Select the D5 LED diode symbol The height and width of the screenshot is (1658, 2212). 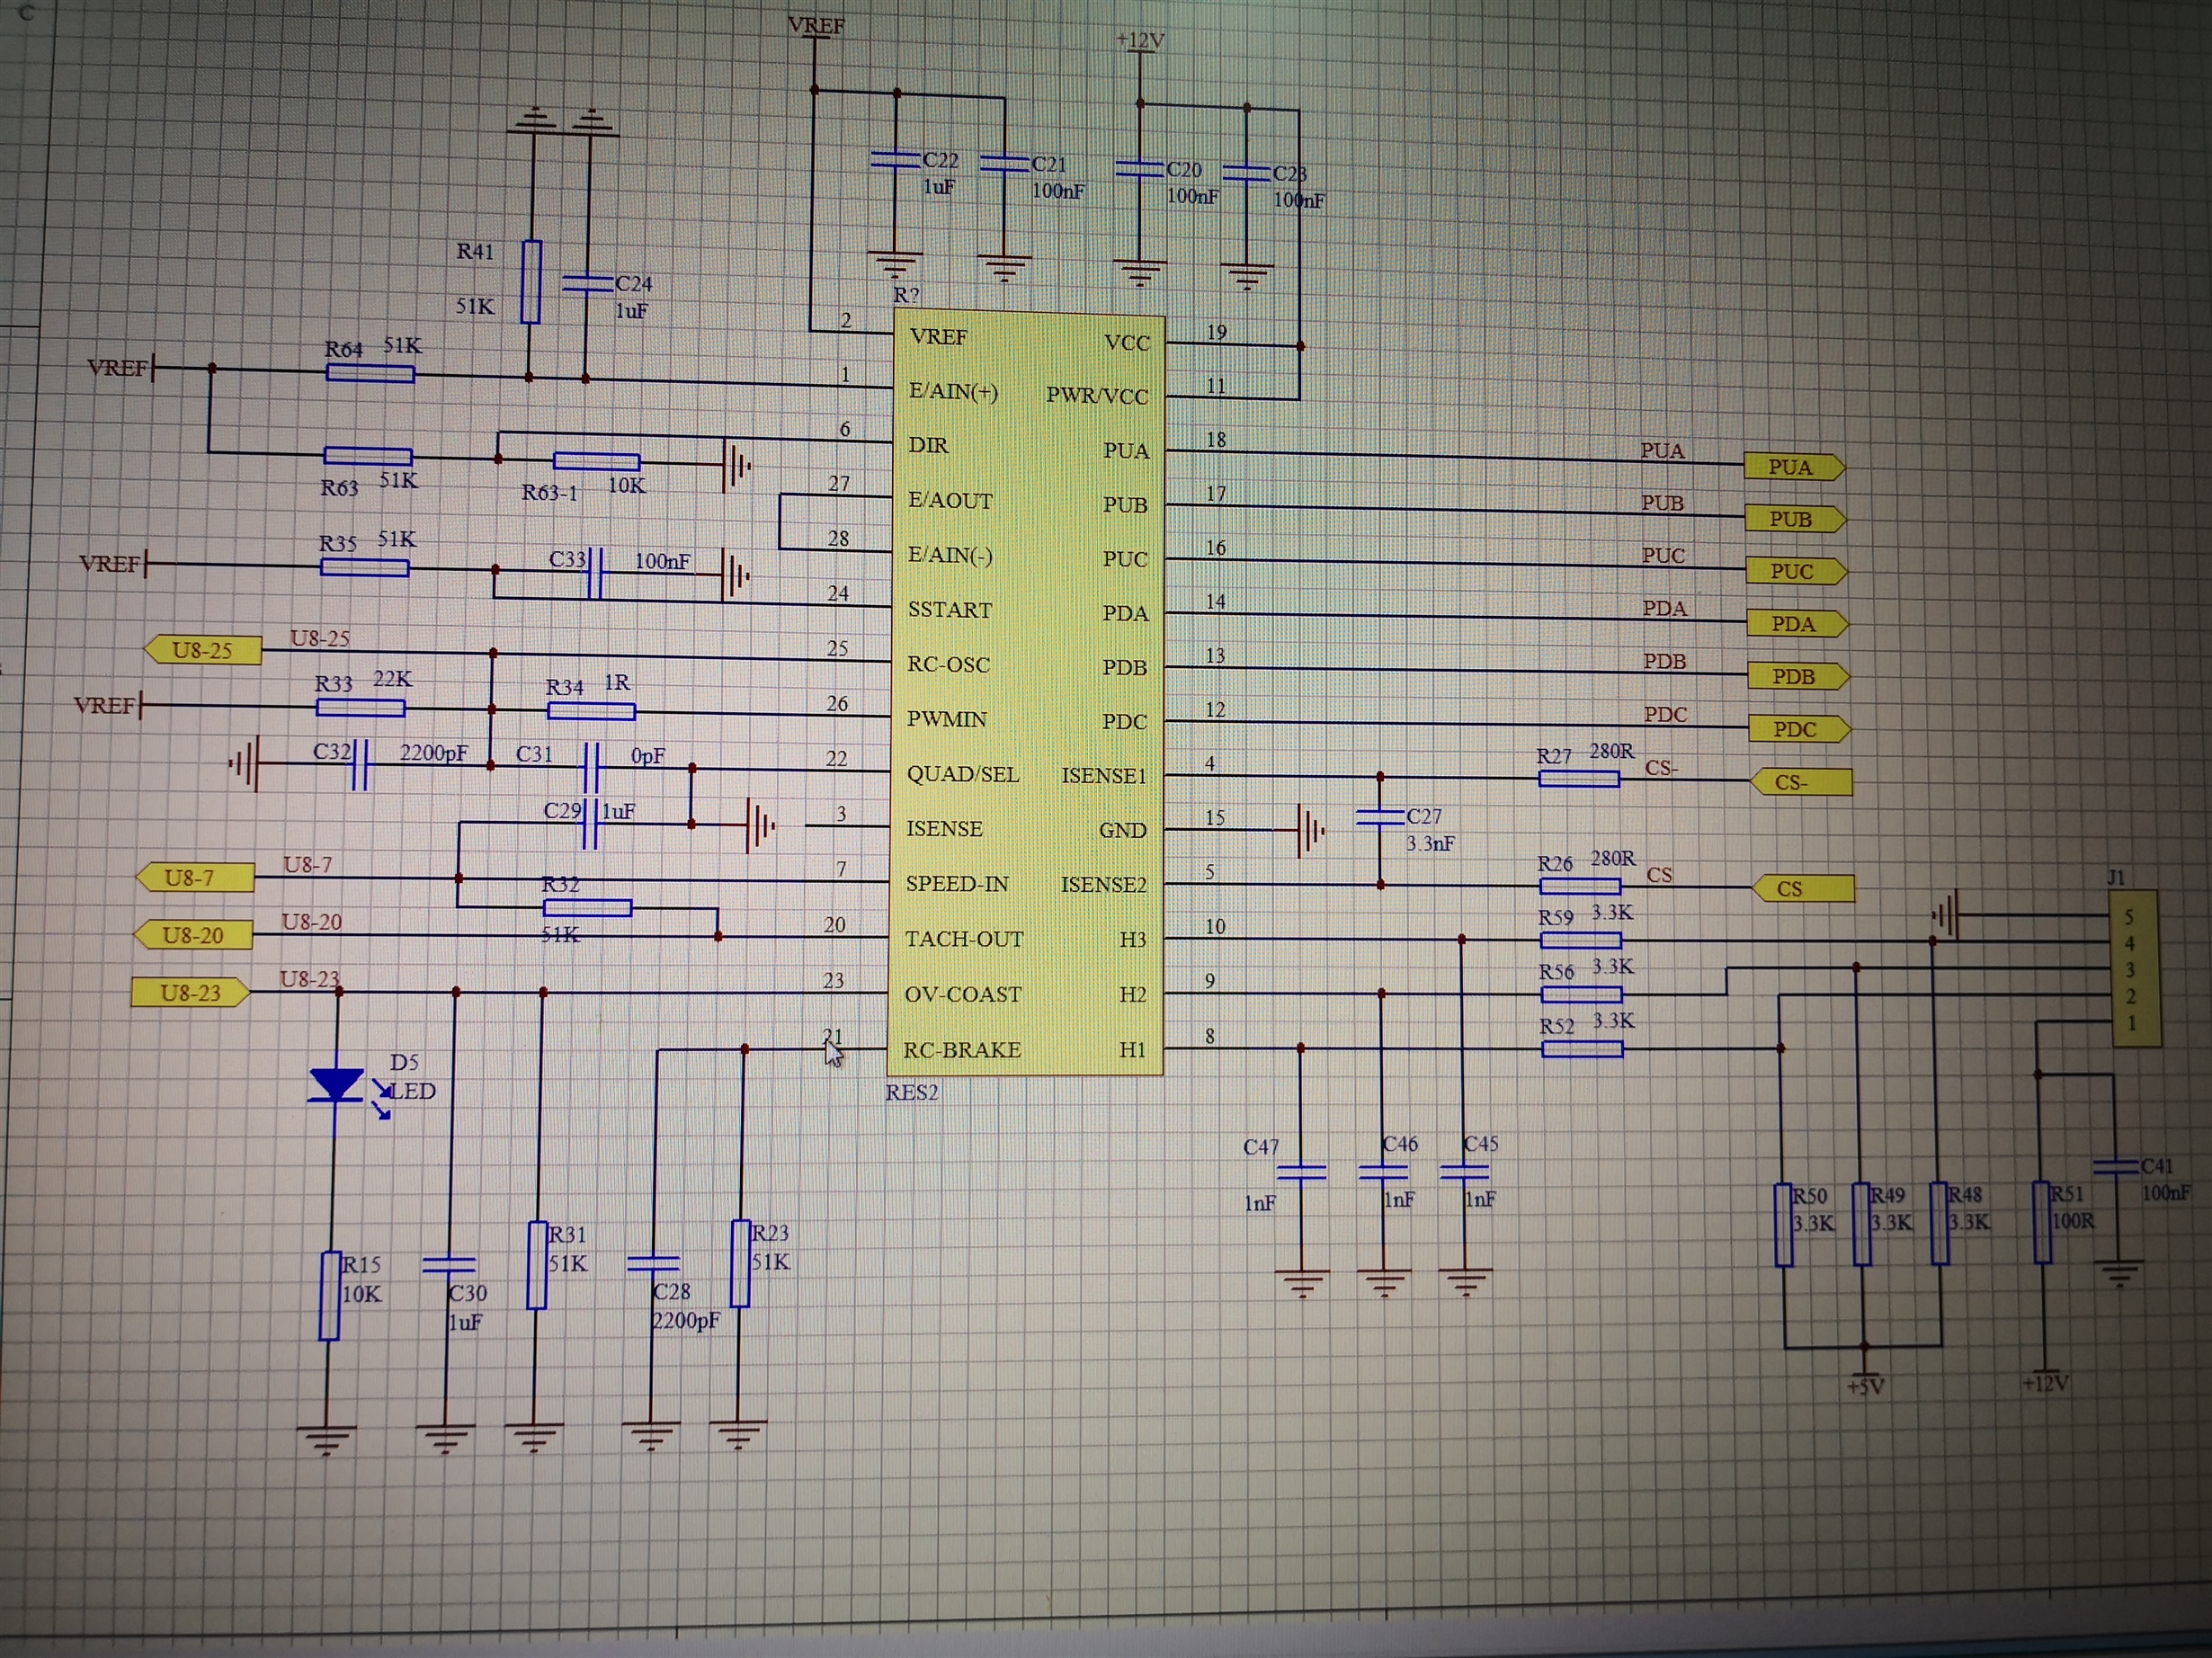click(x=336, y=1085)
